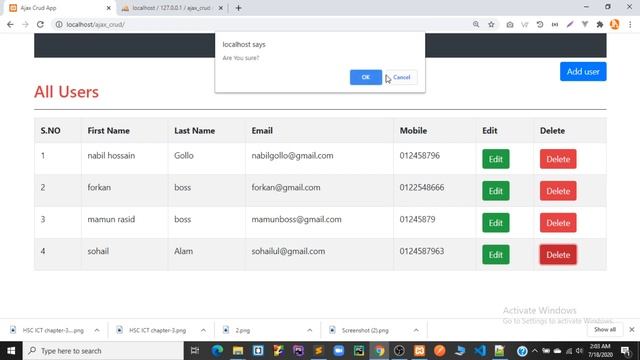Open File Explorer from taskbar
The image size is (640, 360).
pyautogui.click(x=238, y=351)
